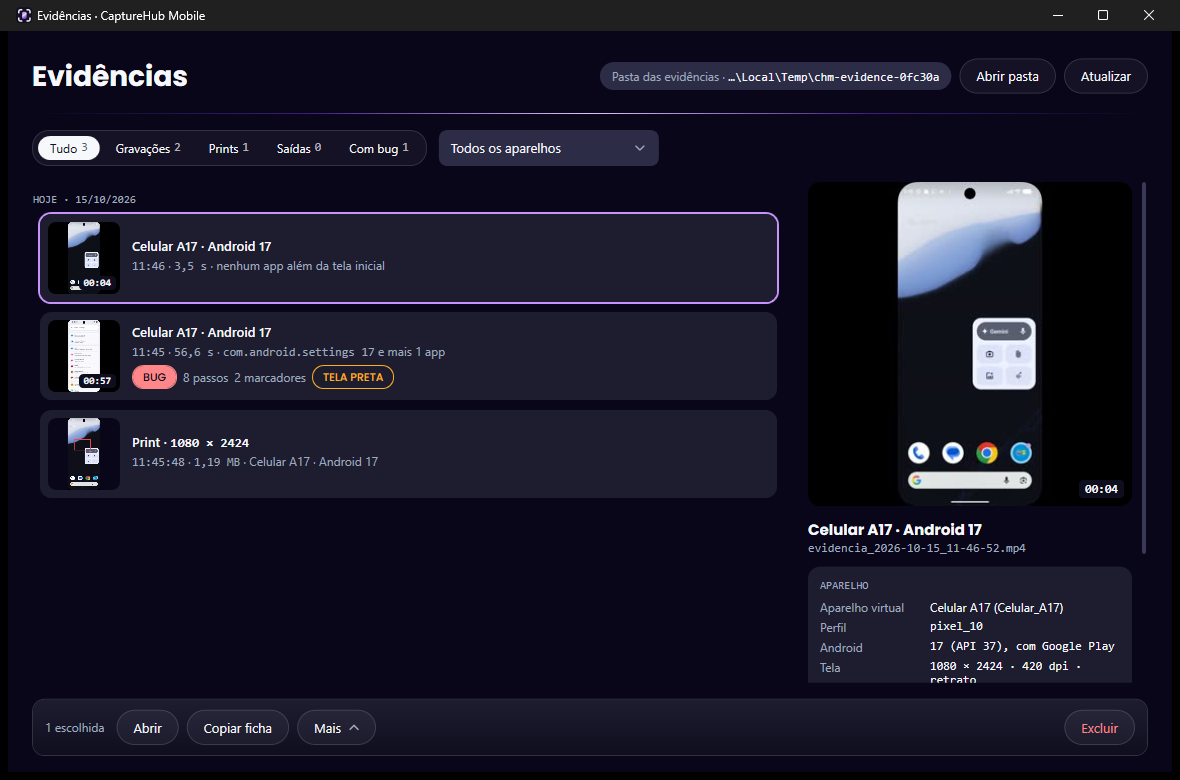The image size is (1180, 780).
Task: Click the red Excluir button
Action: (1099, 728)
